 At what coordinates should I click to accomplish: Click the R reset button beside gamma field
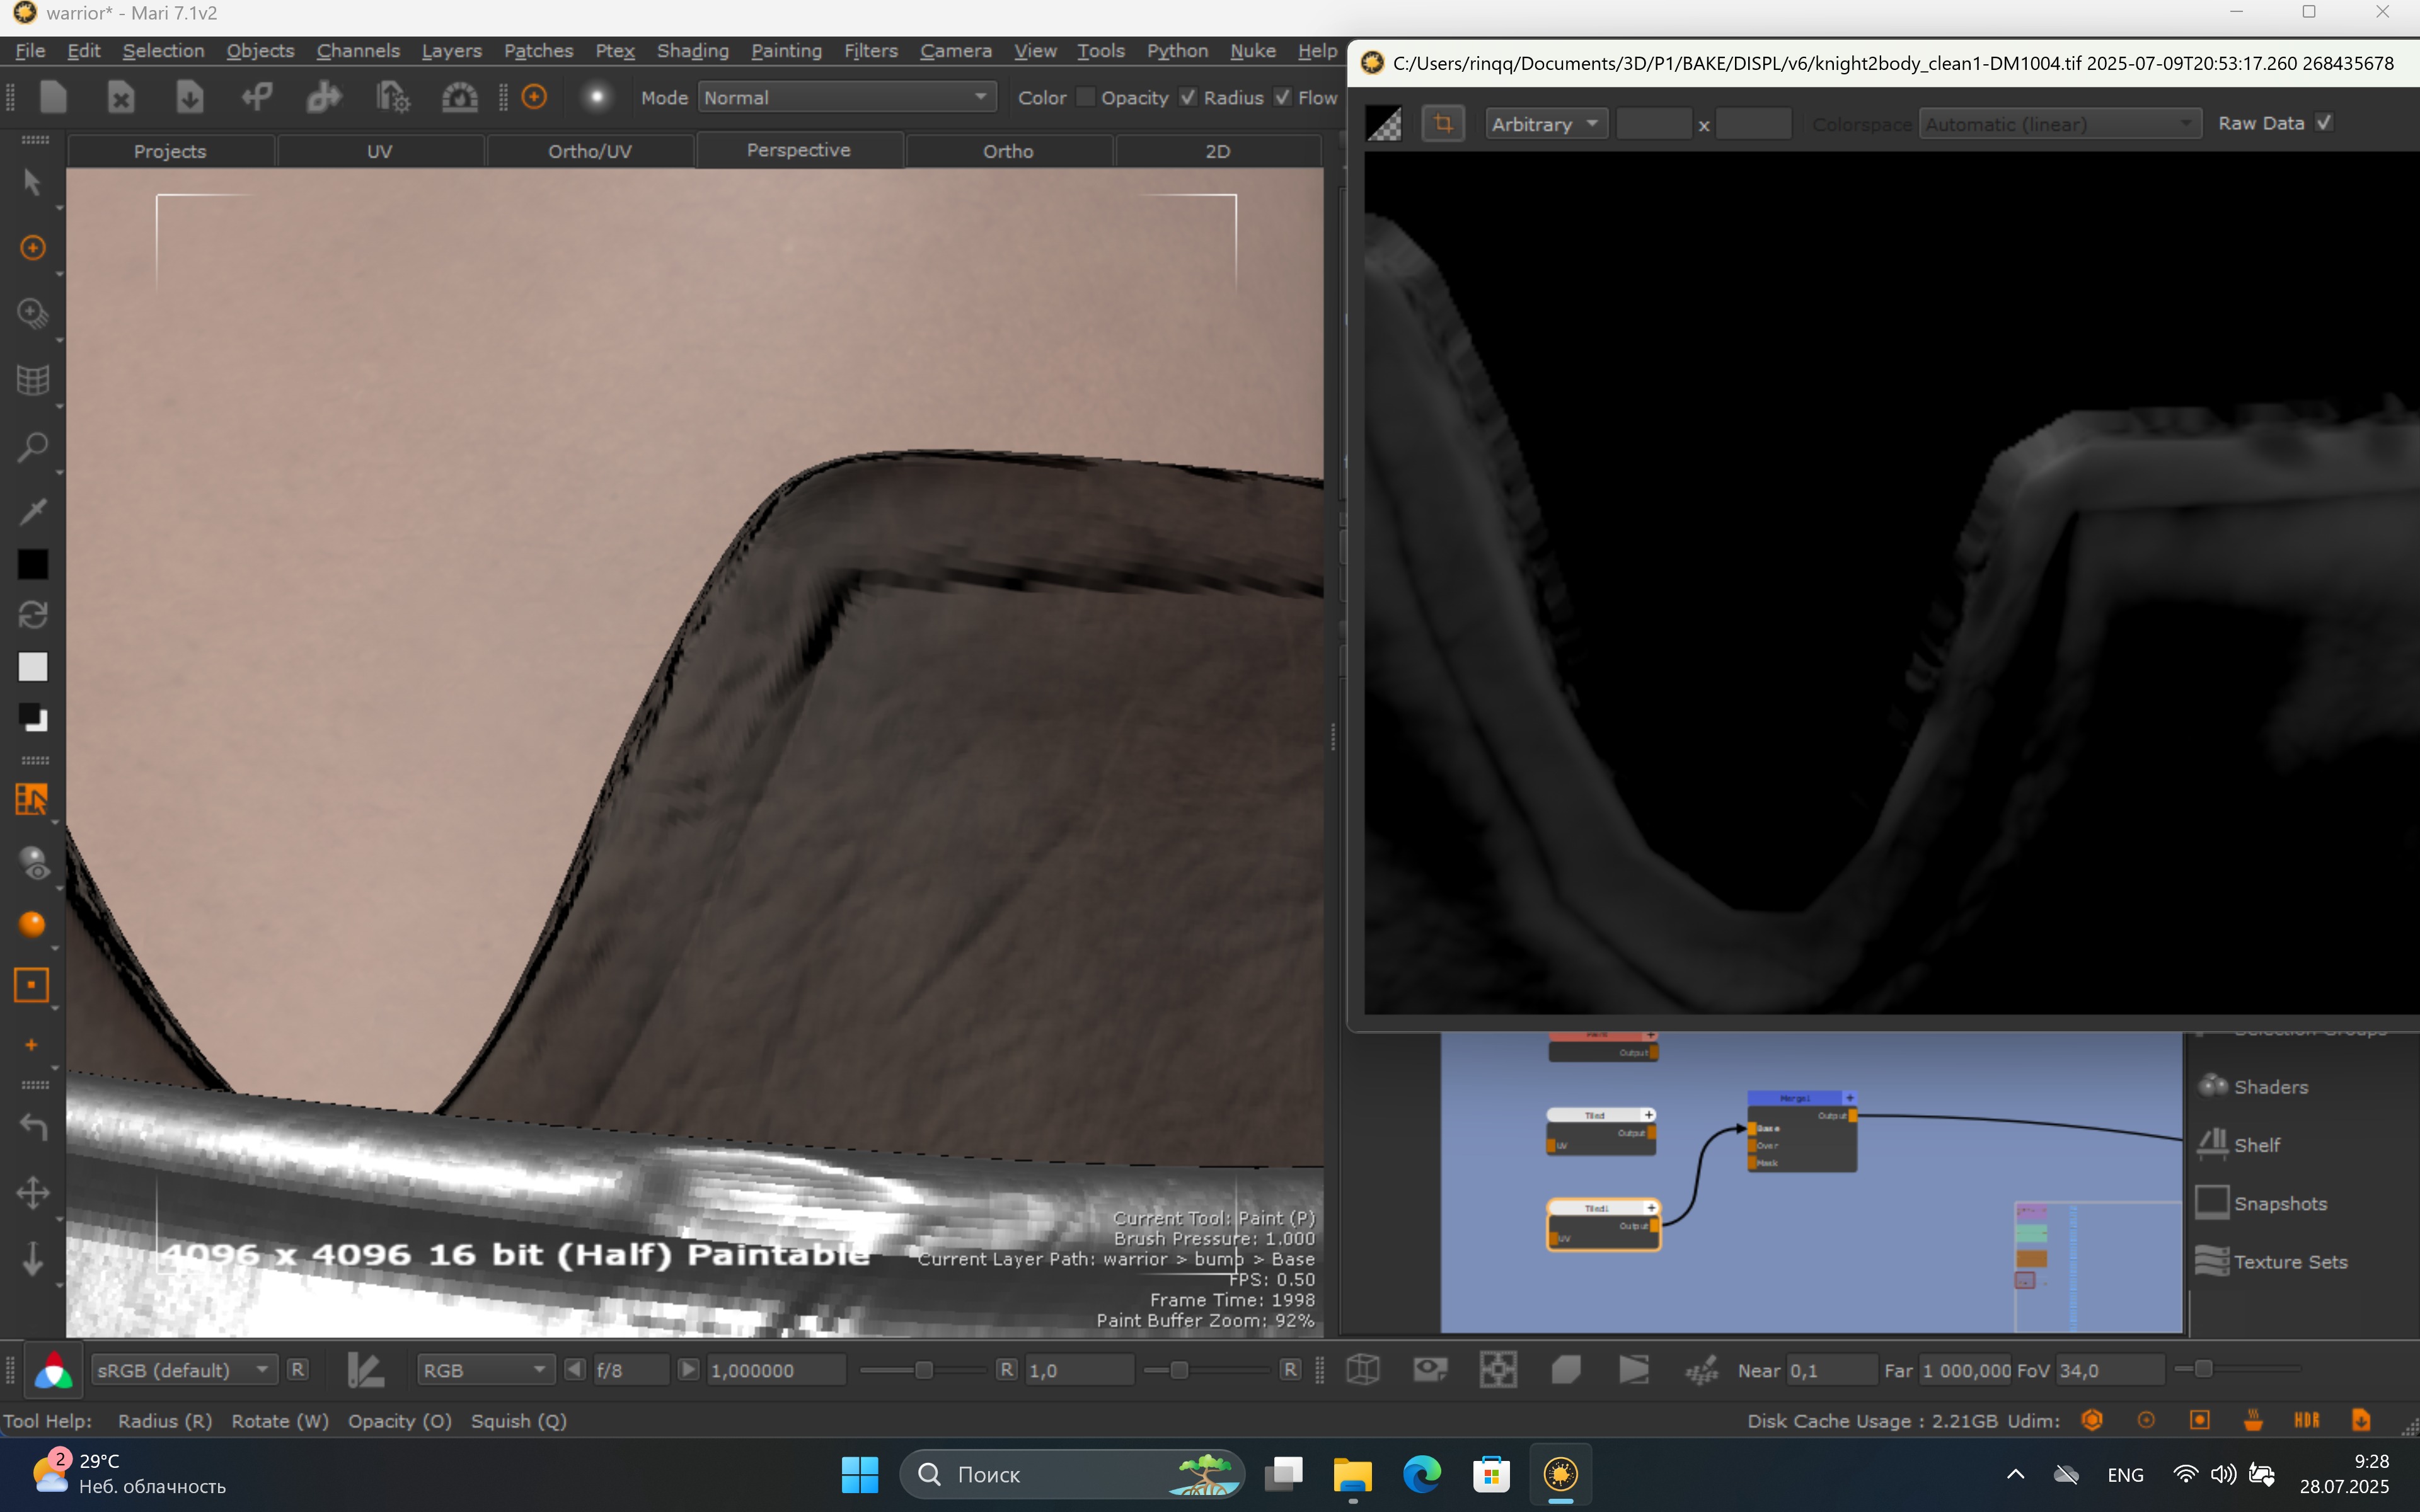coord(1007,1369)
